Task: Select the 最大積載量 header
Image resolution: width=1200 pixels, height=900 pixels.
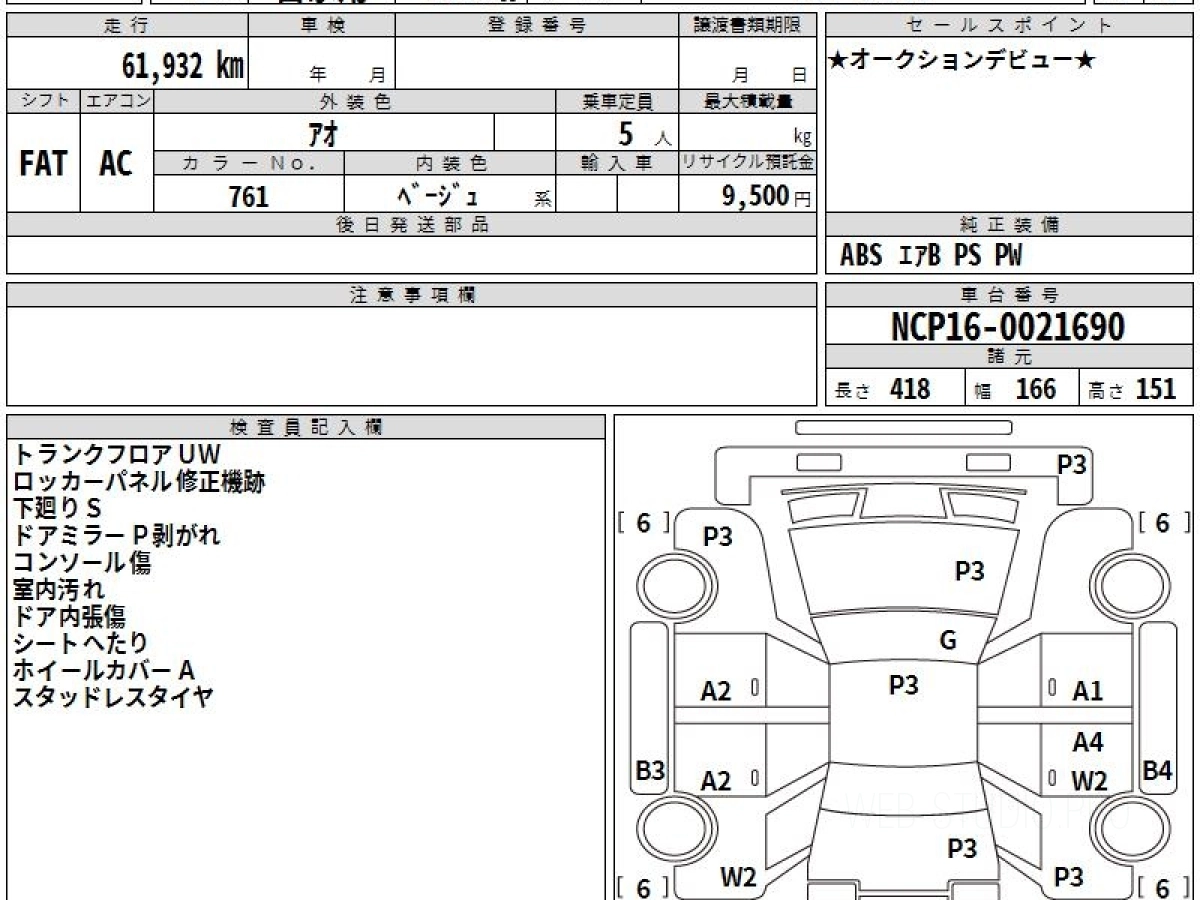Action: [x=747, y=101]
